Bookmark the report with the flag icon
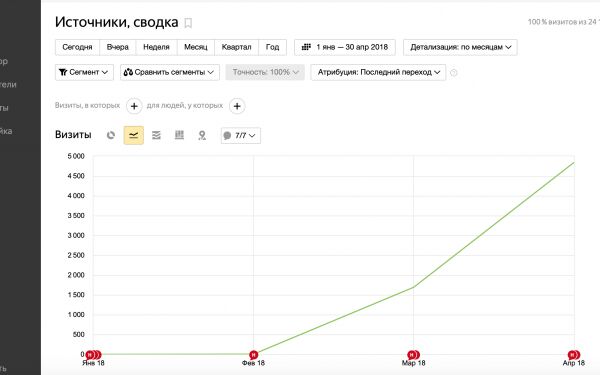This screenshot has height=375, width=600. tap(188, 23)
